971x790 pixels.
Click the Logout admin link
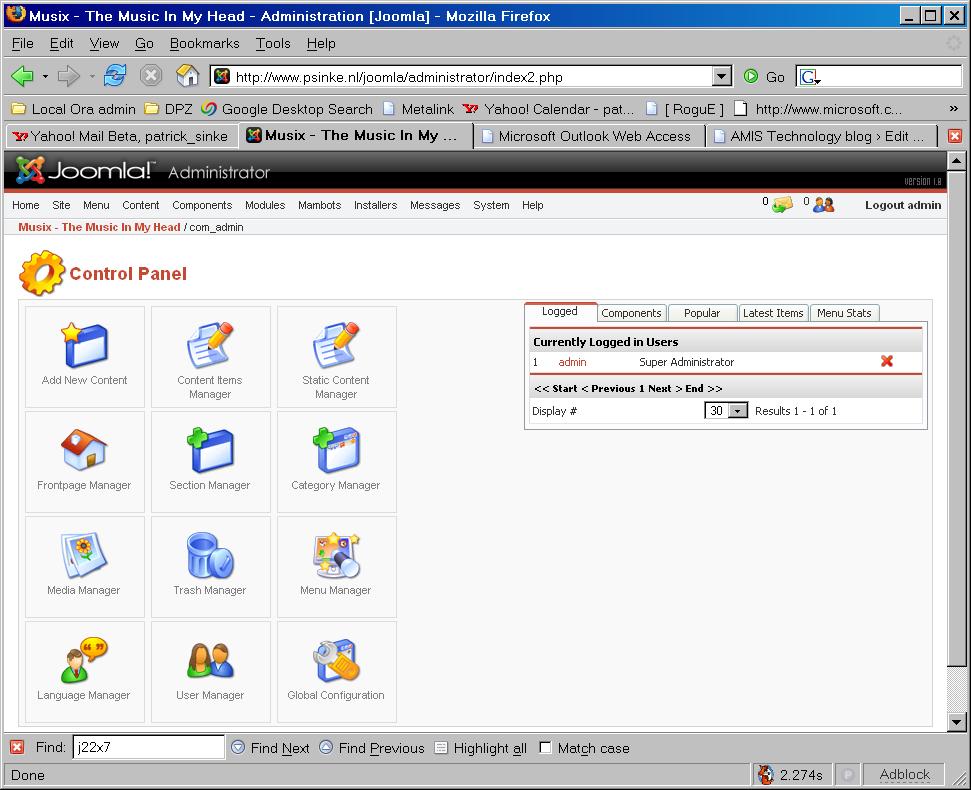tap(903, 205)
